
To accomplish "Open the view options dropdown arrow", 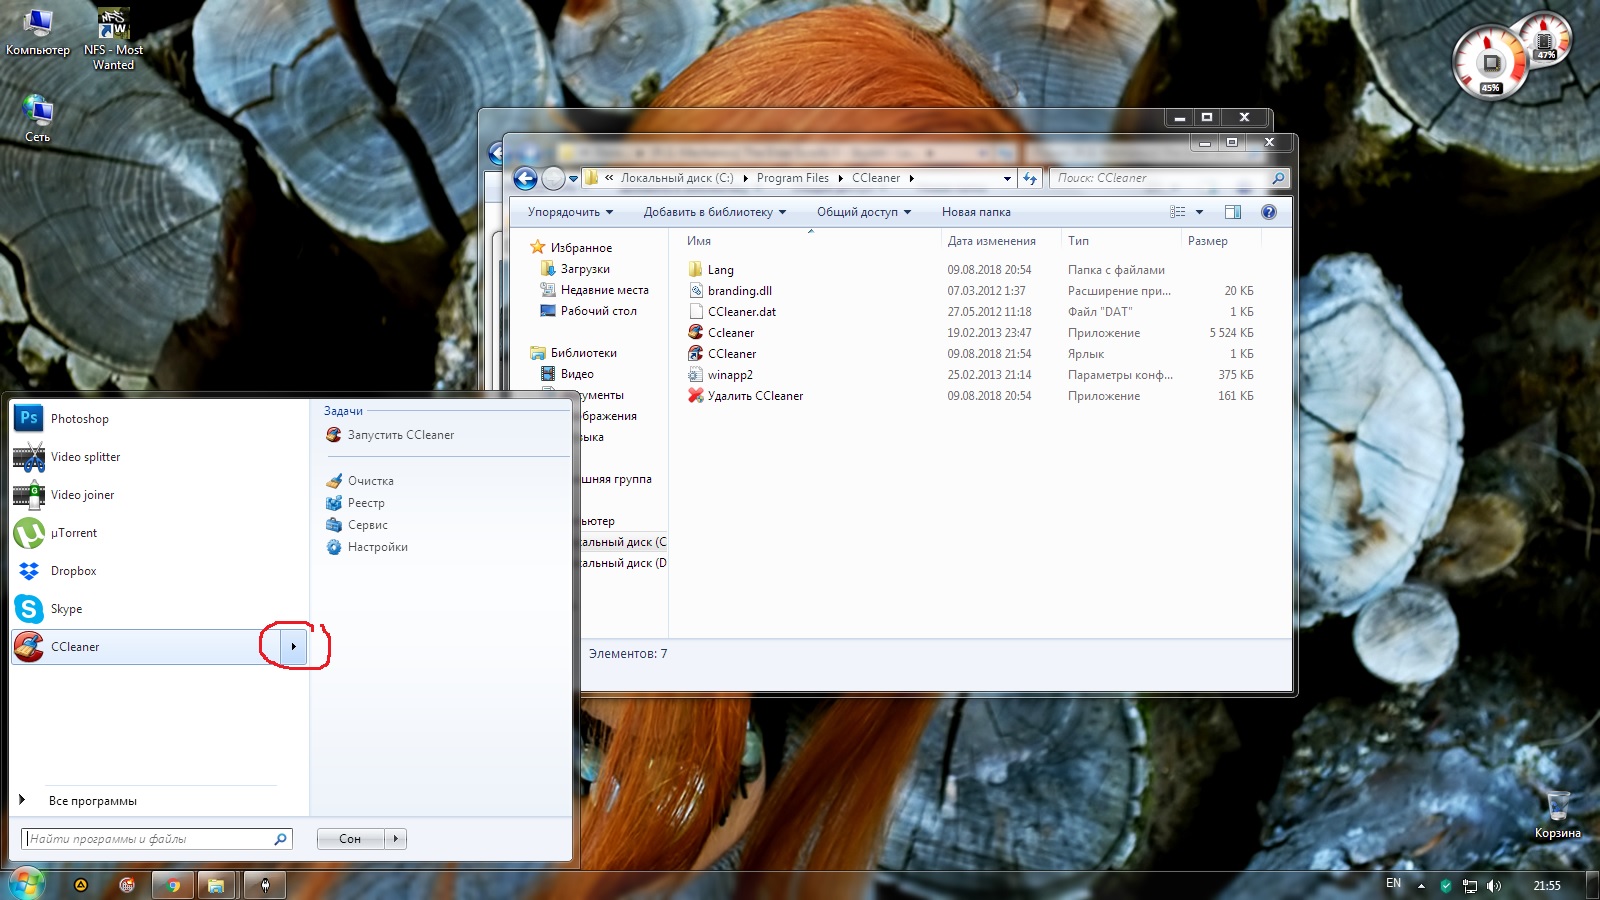I will click(1199, 212).
